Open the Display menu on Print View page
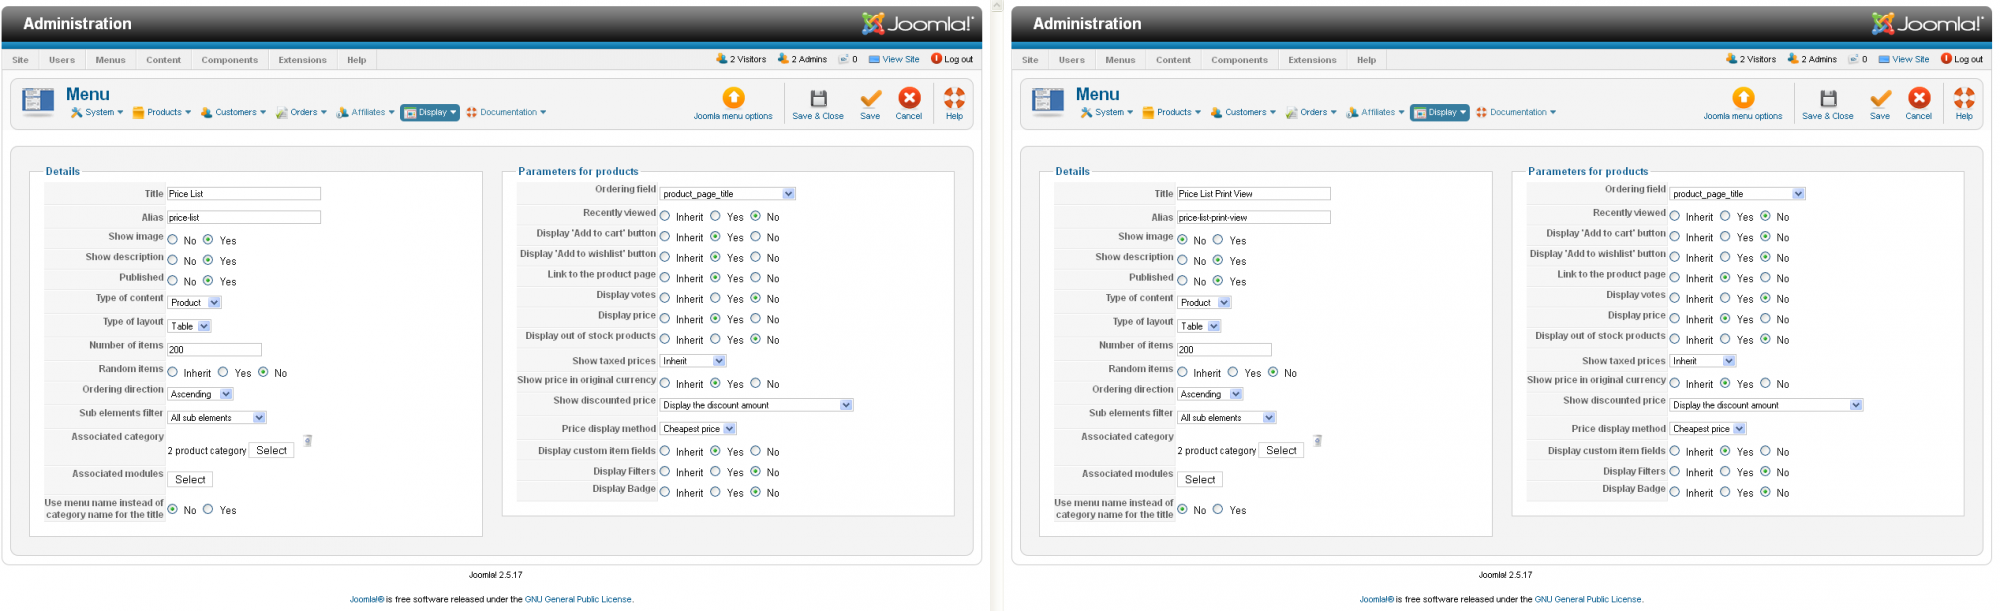 [x=1440, y=112]
